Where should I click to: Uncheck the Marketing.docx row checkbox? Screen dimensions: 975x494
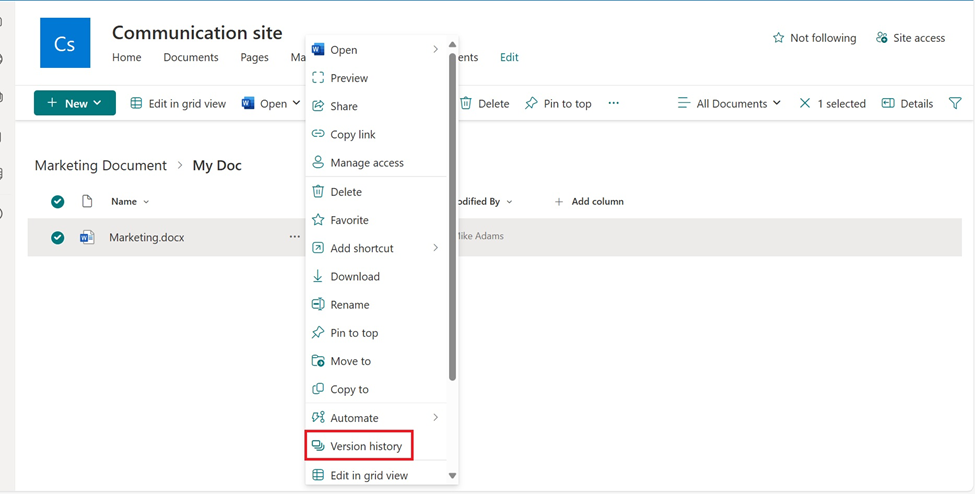tap(58, 237)
